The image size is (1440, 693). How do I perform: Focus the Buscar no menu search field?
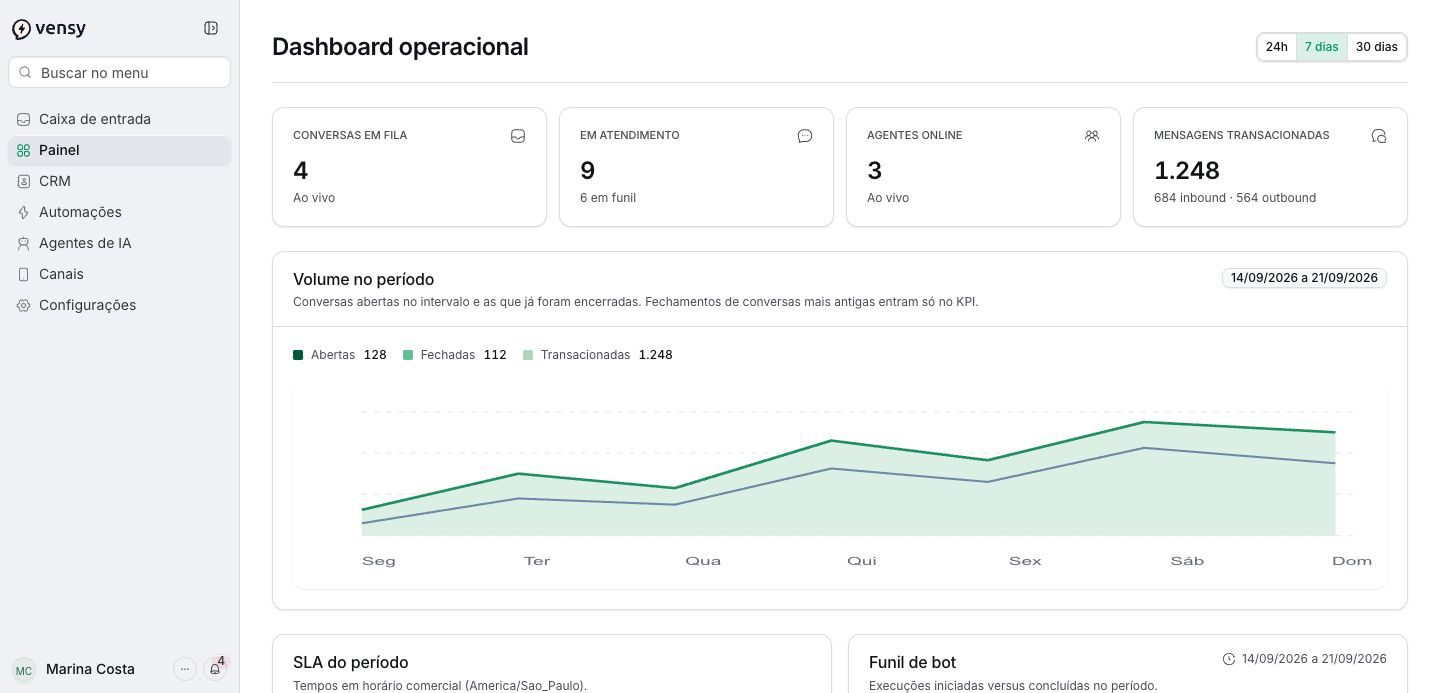119,73
